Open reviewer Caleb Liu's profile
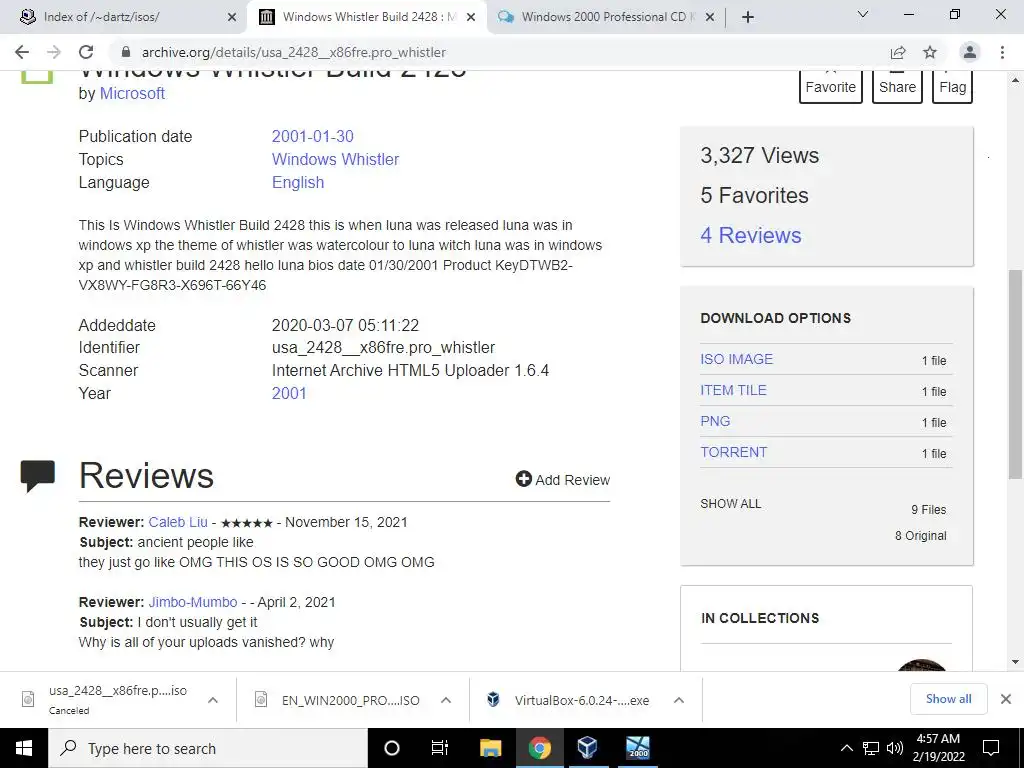 pos(178,522)
